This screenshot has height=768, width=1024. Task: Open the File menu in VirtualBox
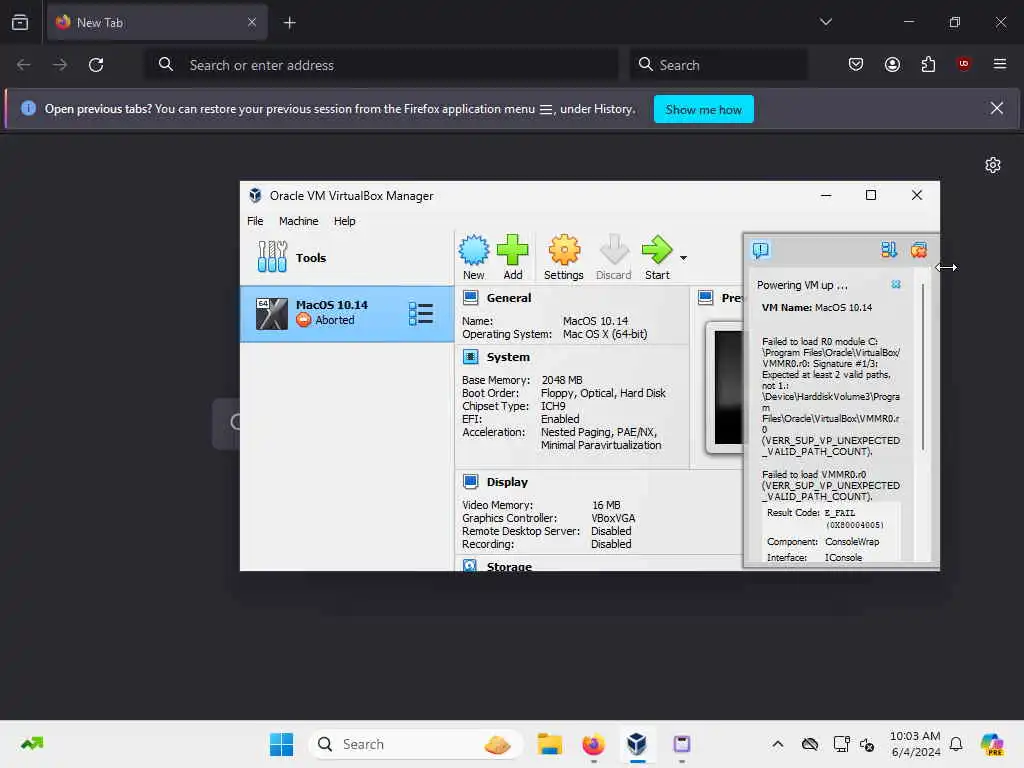click(x=255, y=221)
